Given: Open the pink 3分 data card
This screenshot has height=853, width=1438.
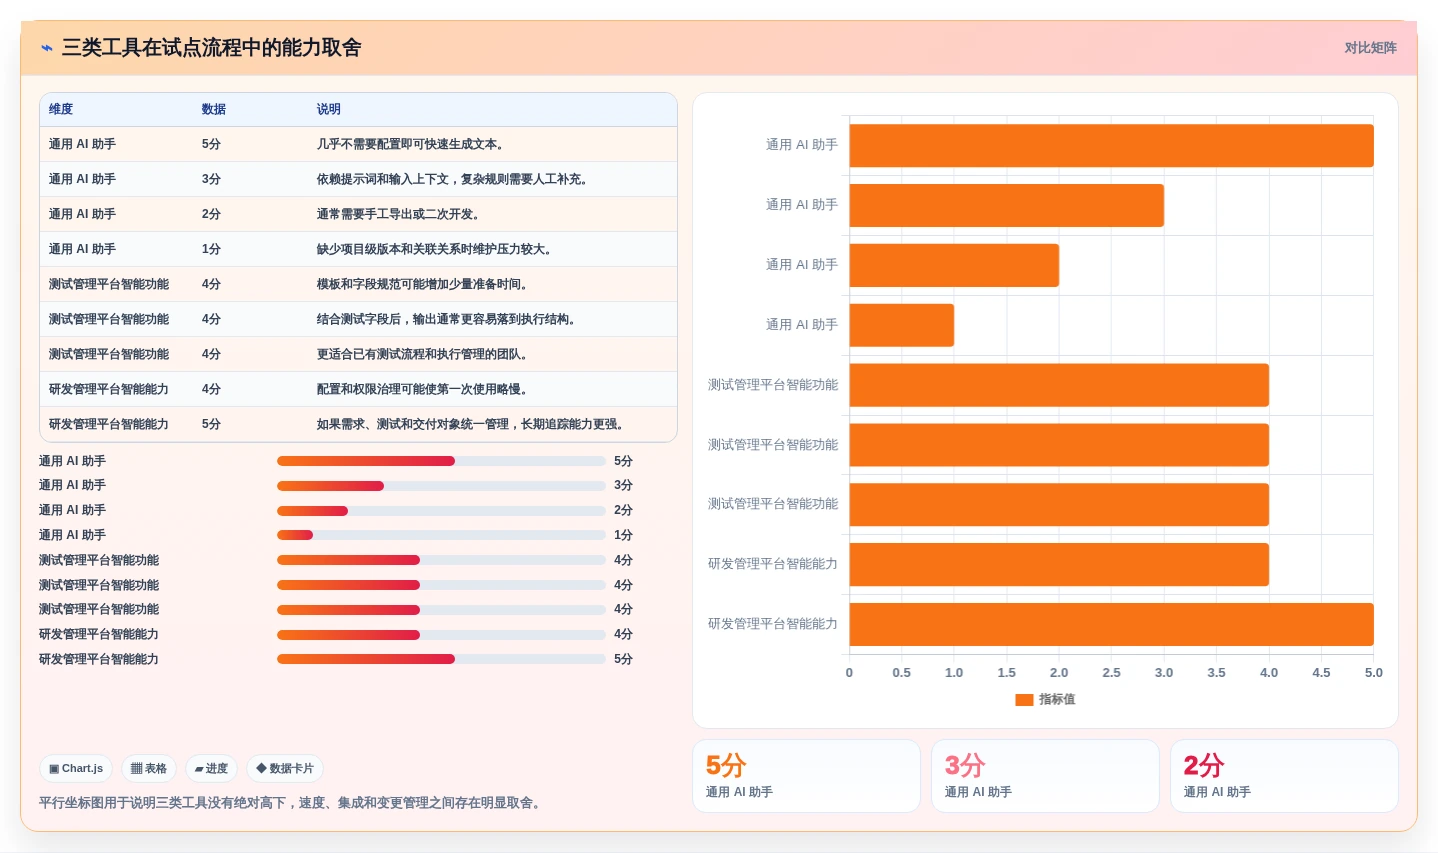Looking at the screenshot, I should pos(1045,776).
